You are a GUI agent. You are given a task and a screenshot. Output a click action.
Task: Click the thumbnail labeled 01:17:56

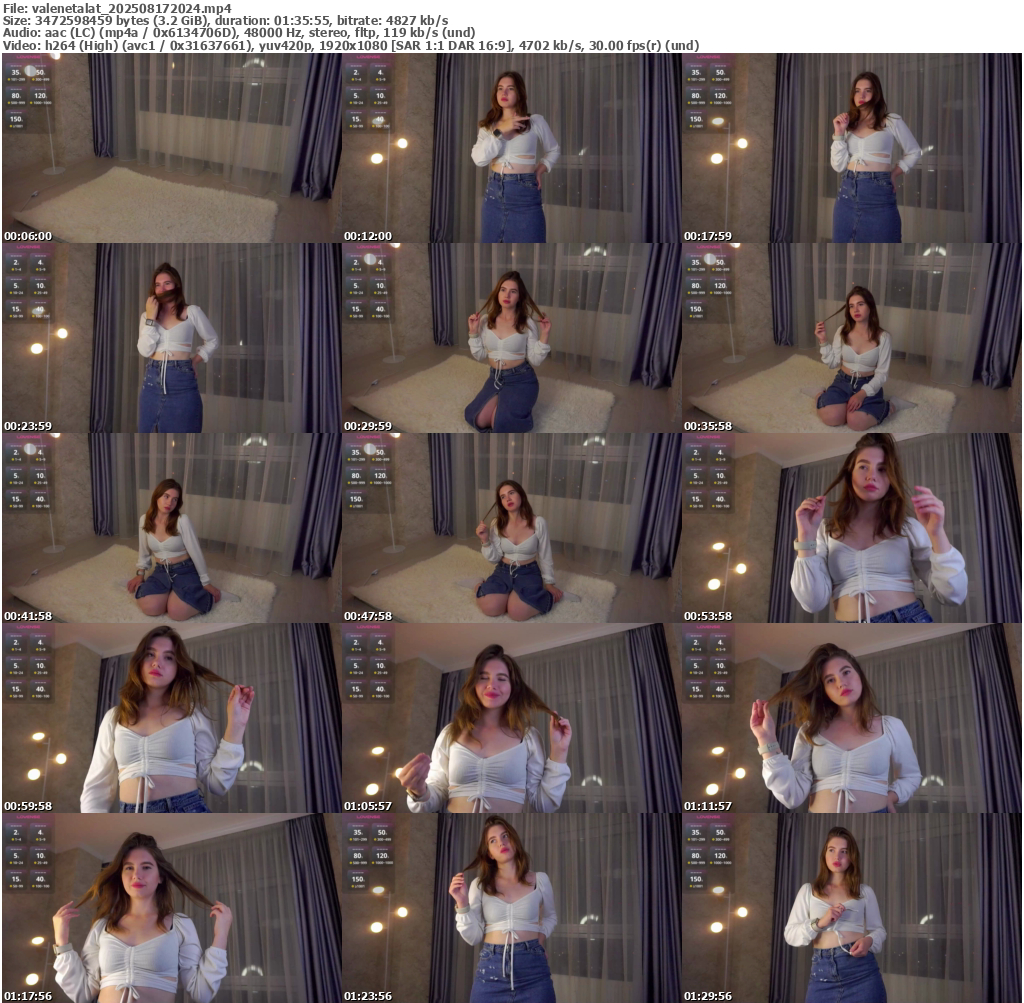(x=172, y=908)
